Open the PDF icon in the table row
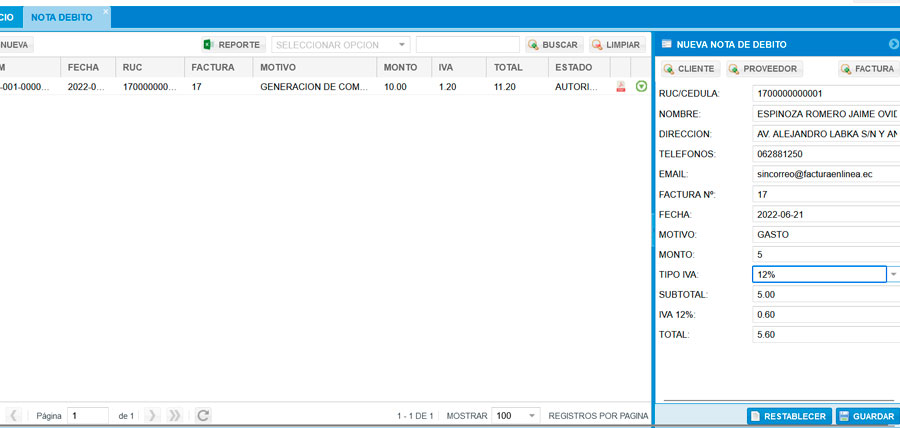900x428 pixels. click(621, 87)
